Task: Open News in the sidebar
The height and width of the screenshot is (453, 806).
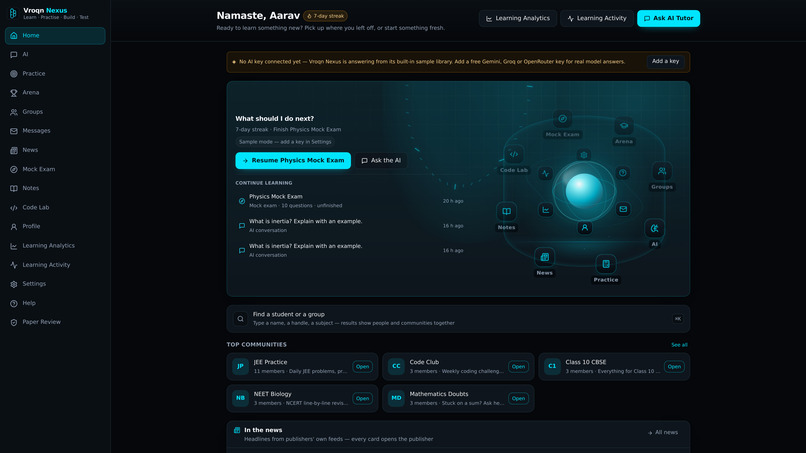Action: 55,150
